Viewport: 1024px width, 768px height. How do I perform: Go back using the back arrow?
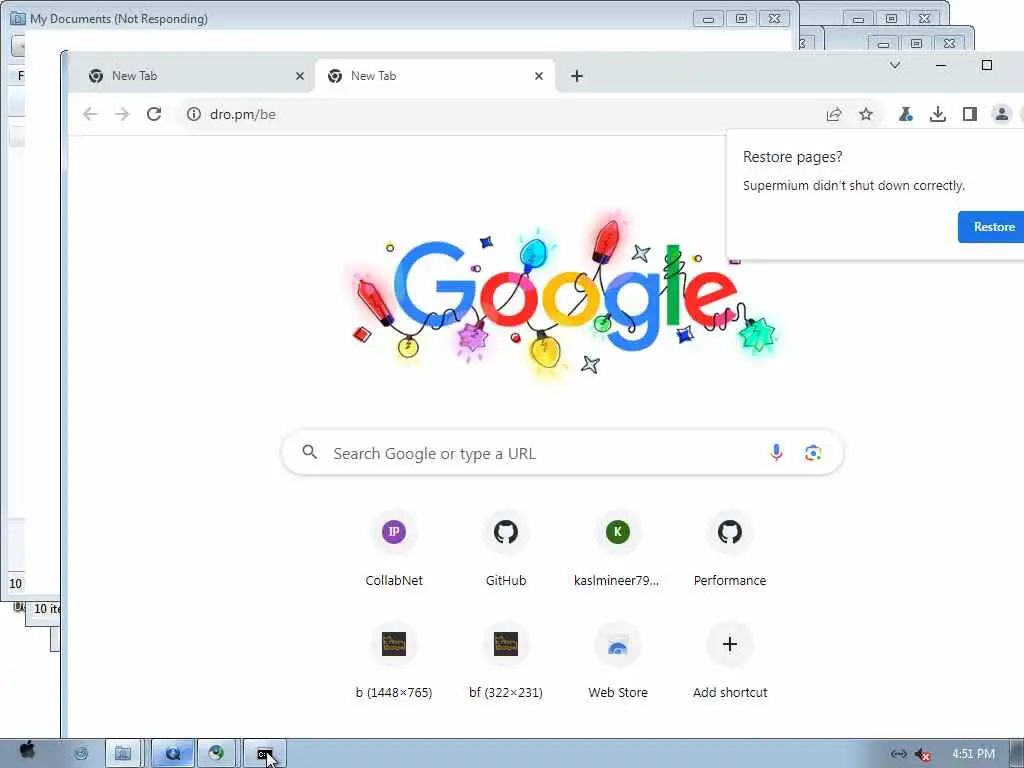[90, 114]
